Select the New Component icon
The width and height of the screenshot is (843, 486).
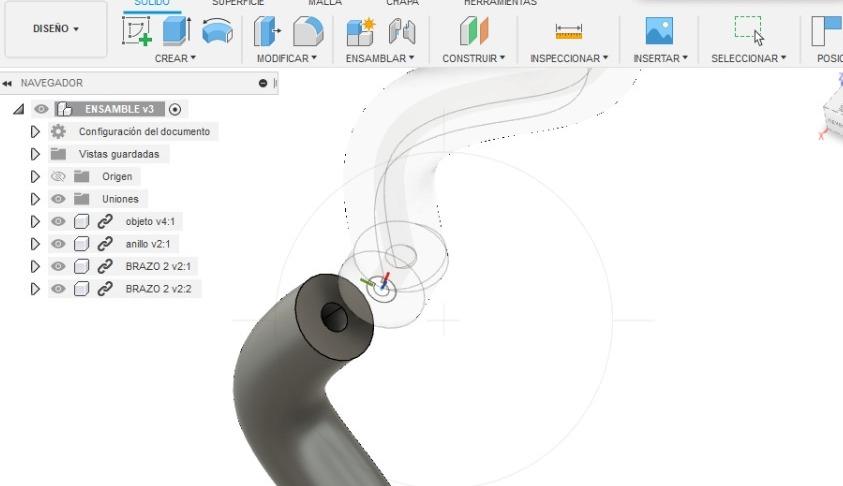[x=361, y=31]
